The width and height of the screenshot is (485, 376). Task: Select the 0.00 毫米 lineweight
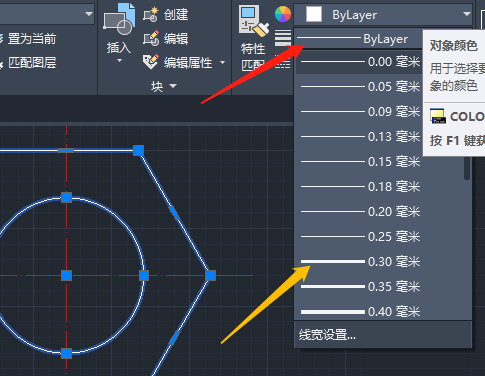point(359,62)
